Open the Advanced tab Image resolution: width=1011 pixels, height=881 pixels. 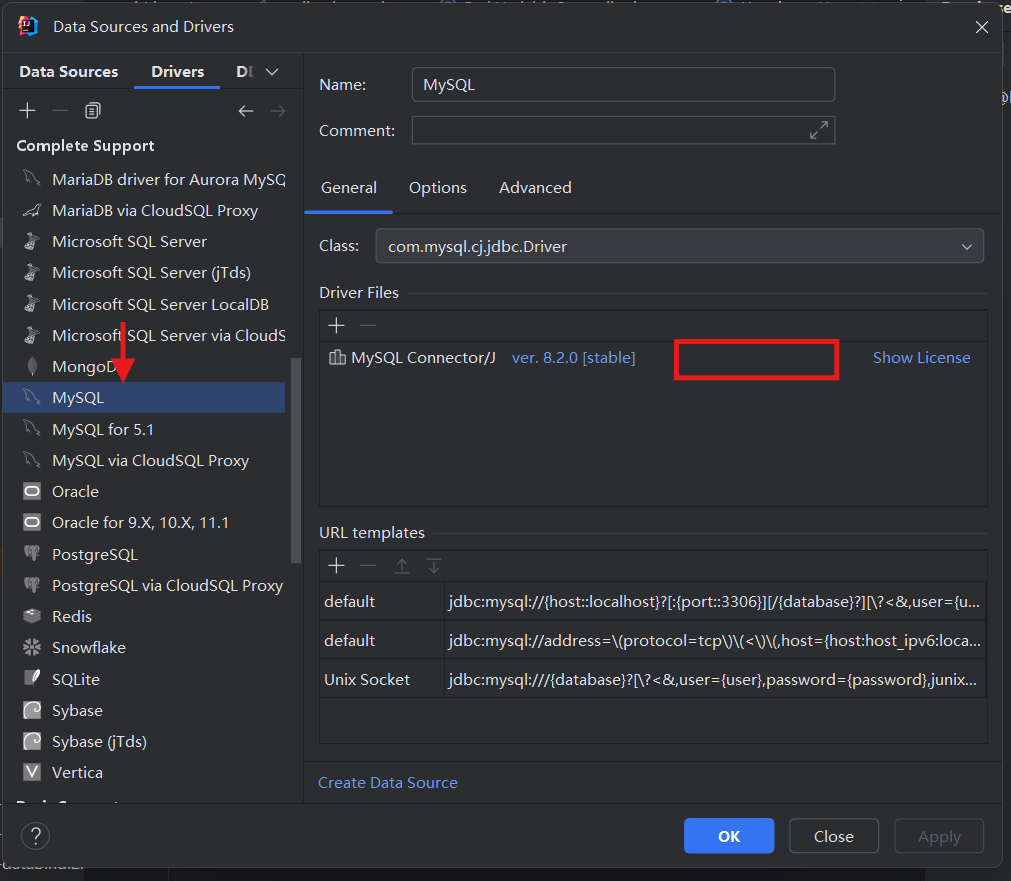(535, 188)
